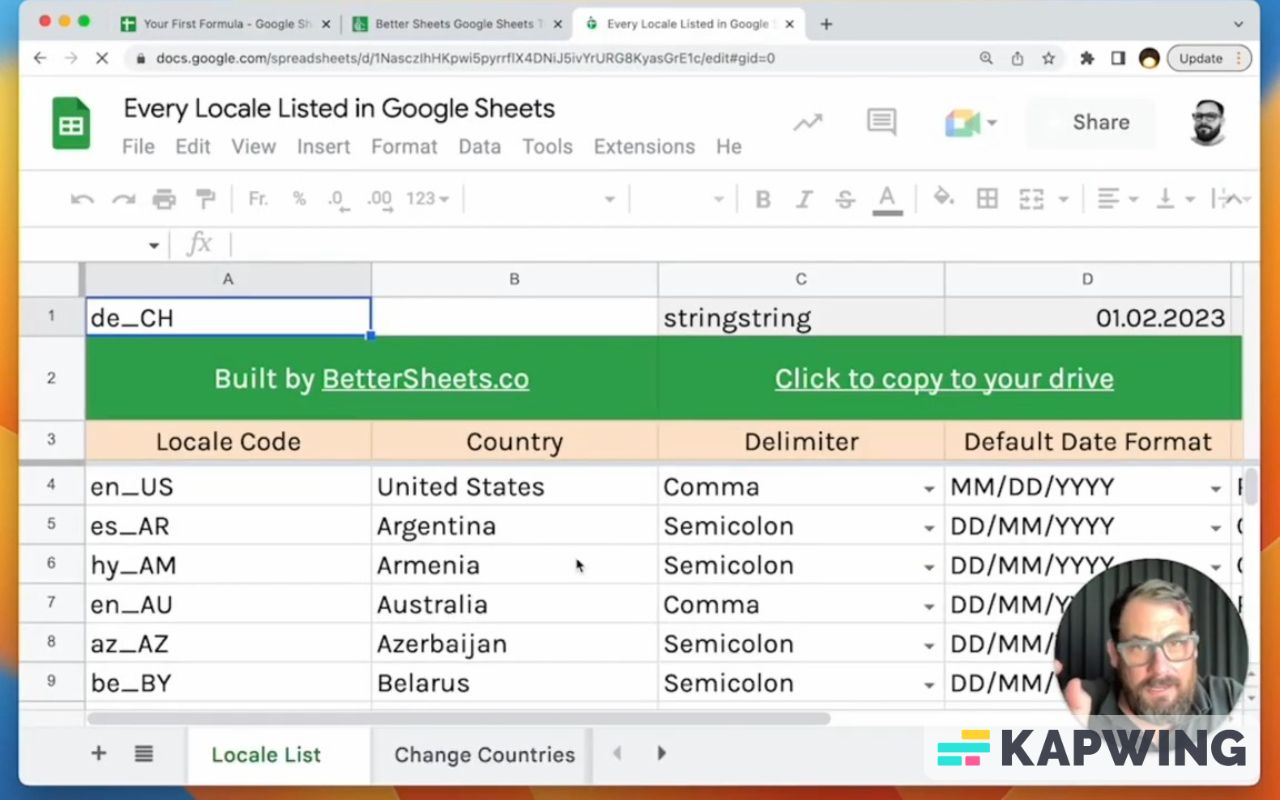Open the View menu
Viewport: 1280px width, 800px height.
(x=253, y=146)
